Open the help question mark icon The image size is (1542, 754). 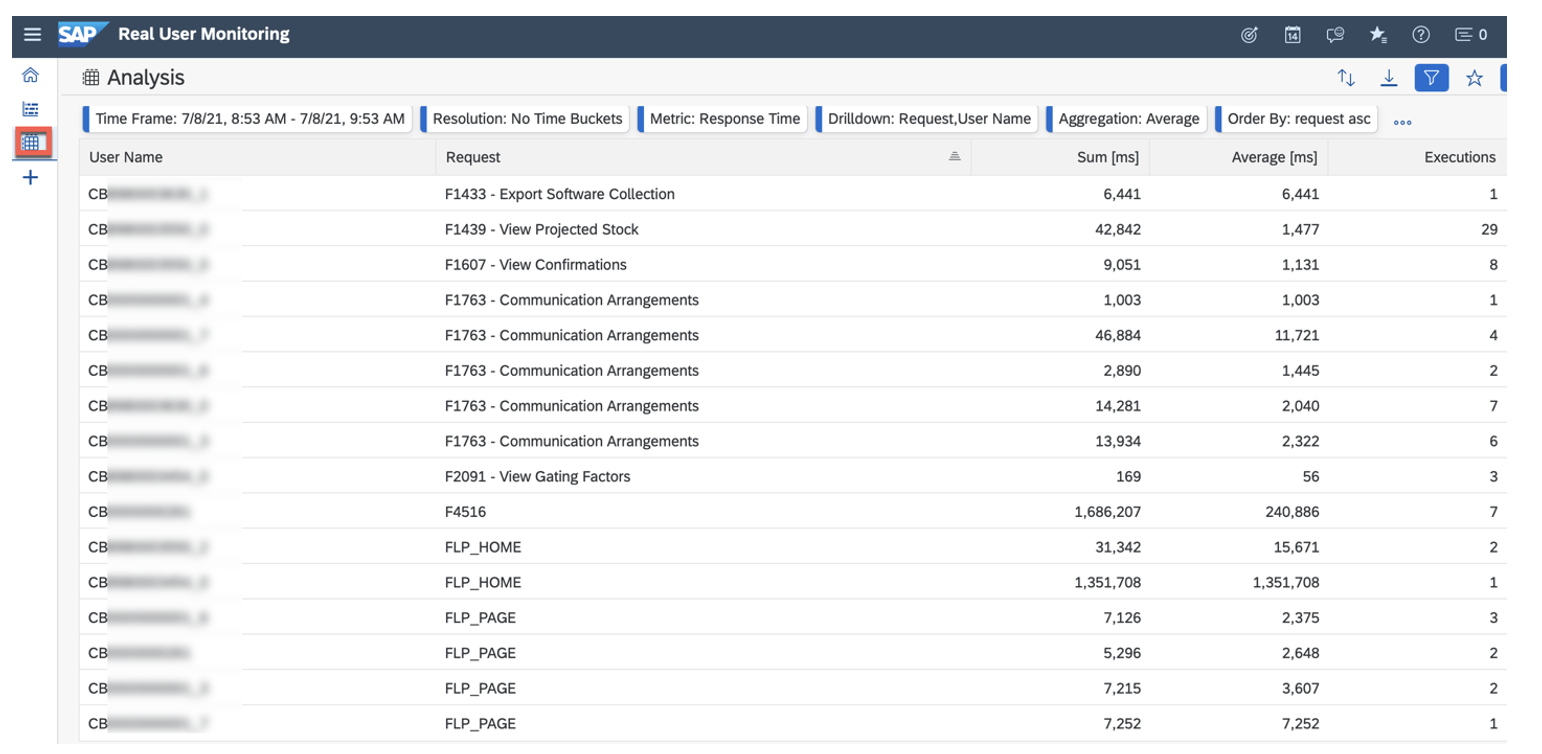pyautogui.click(x=1420, y=35)
